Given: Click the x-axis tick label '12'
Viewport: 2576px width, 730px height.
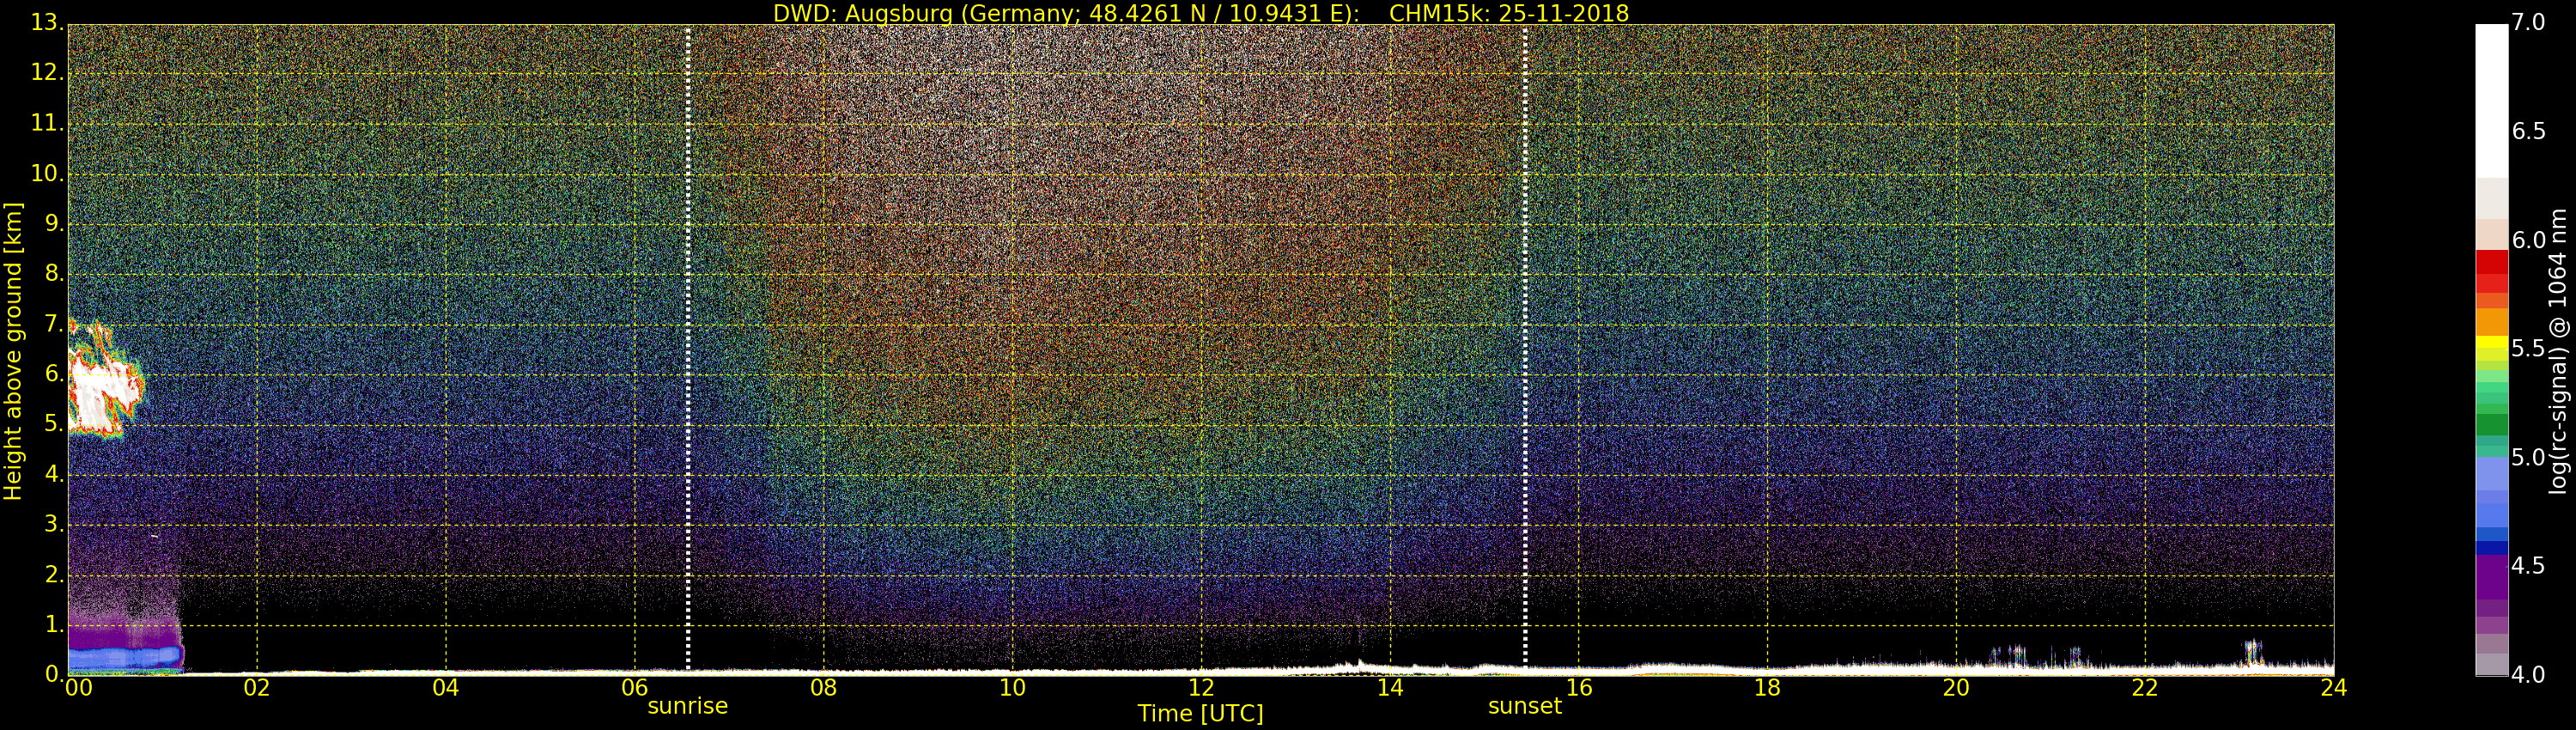Looking at the screenshot, I should pyautogui.click(x=1202, y=688).
